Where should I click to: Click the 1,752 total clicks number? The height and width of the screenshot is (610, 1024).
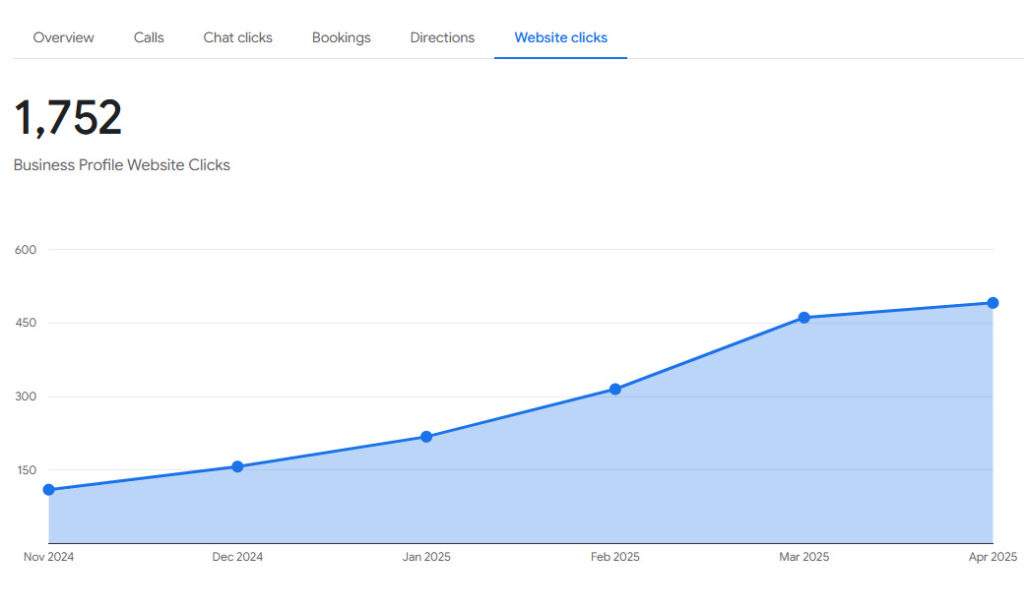point(68,118)
